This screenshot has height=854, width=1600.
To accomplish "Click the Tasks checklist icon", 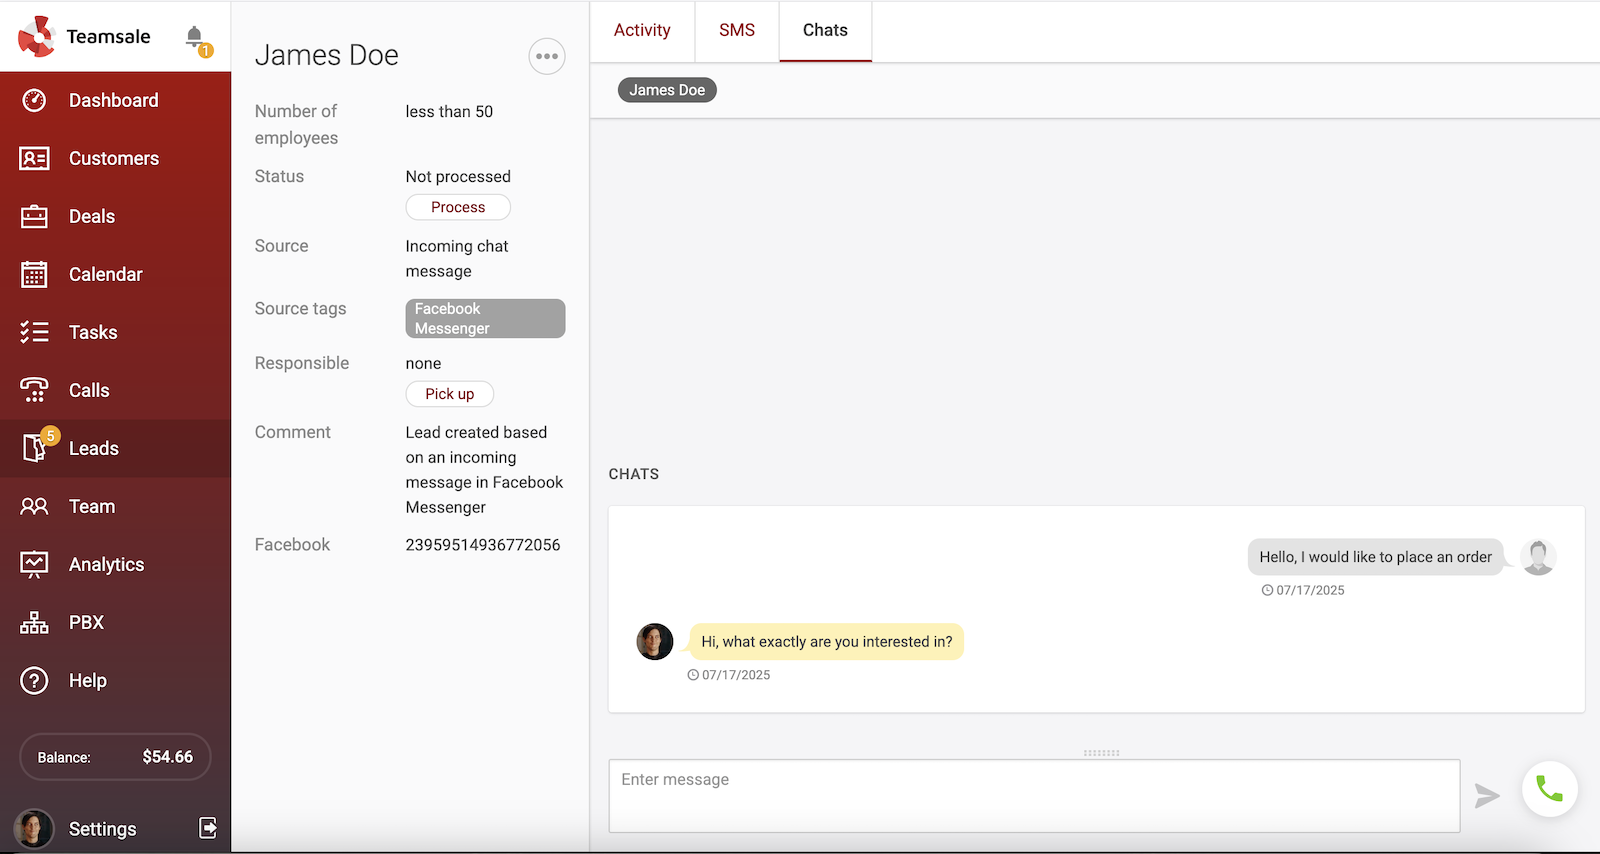I will pos(34,332).
